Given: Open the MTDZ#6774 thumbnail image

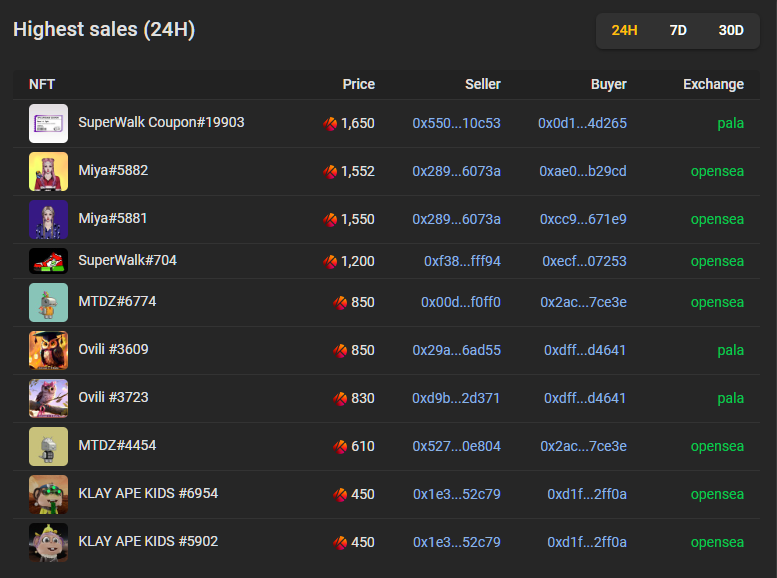Looking at the screenshot, I should 48,302.
